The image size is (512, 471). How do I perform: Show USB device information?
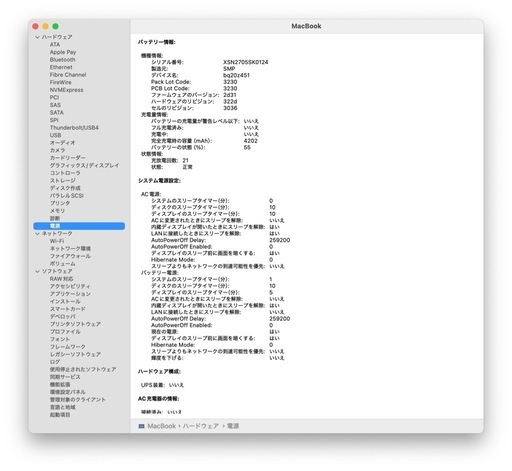(55, 135)
